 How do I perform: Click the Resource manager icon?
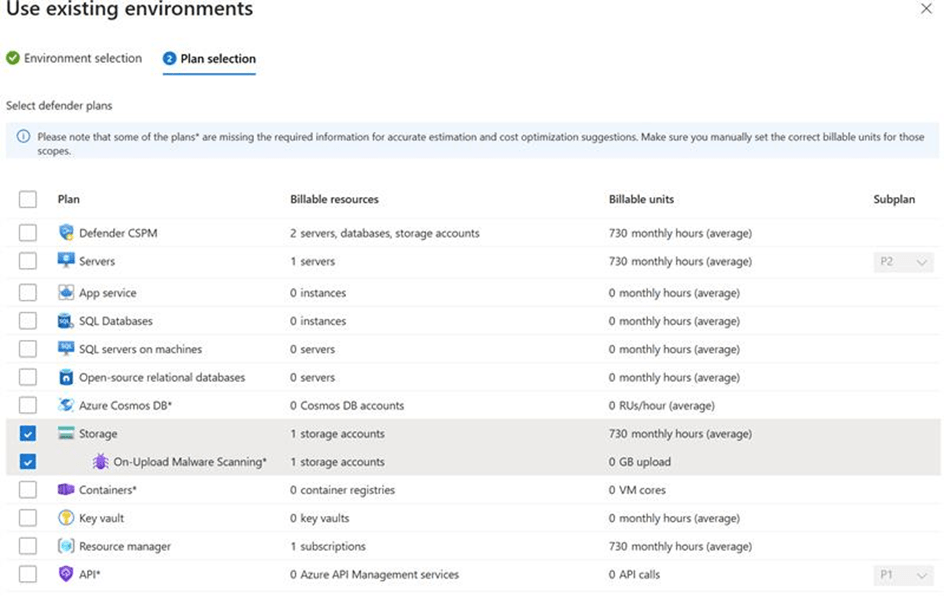pyautogui.click(x=66, y=546)
